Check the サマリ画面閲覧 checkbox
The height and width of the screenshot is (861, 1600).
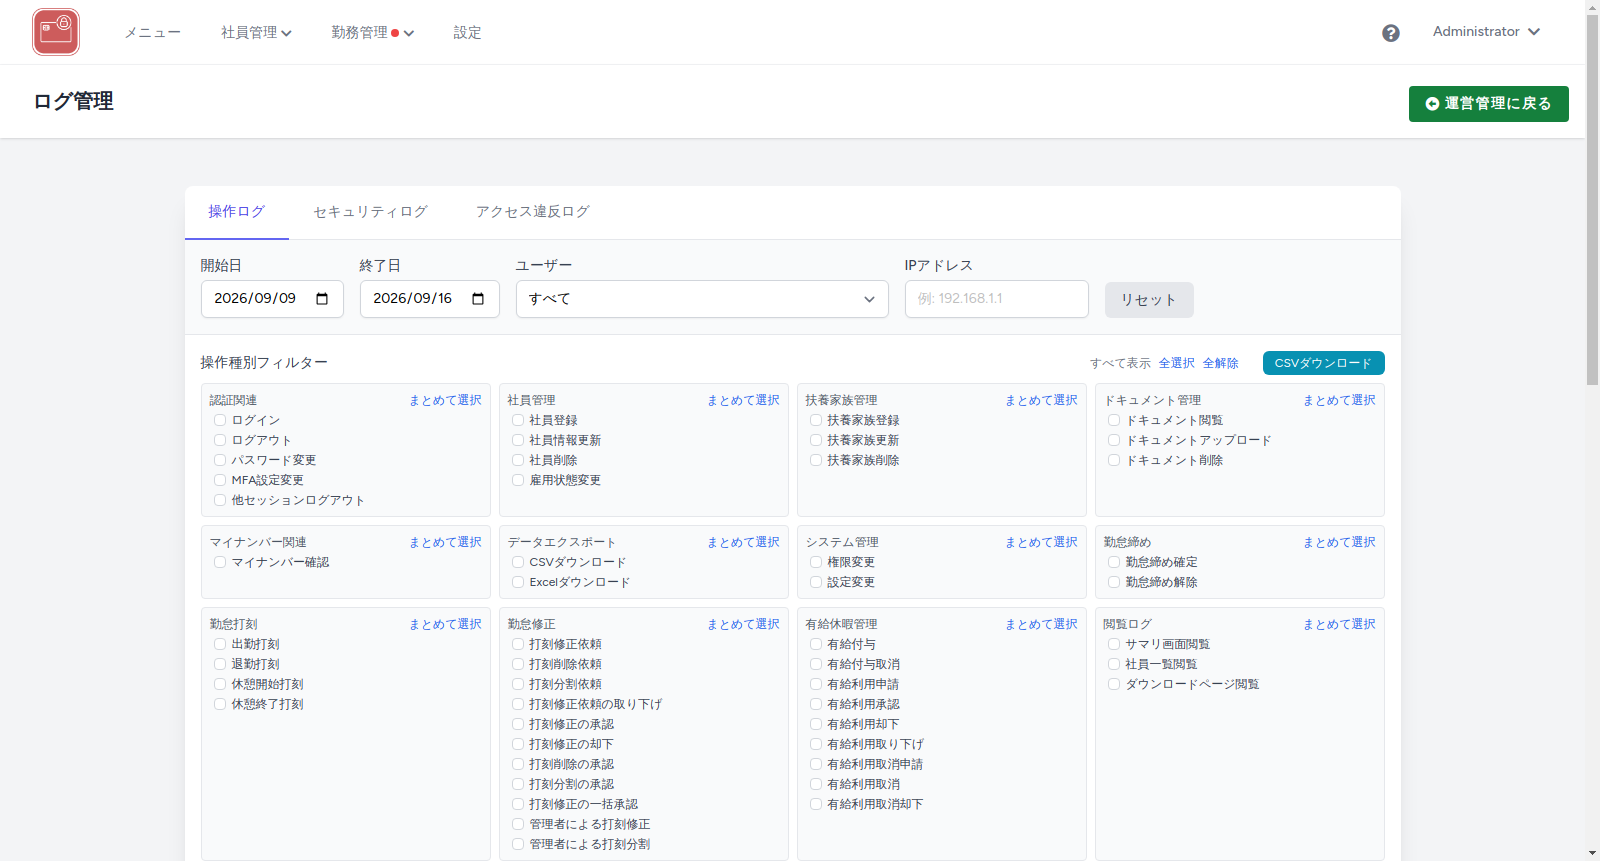click(x=1114, y=644)
